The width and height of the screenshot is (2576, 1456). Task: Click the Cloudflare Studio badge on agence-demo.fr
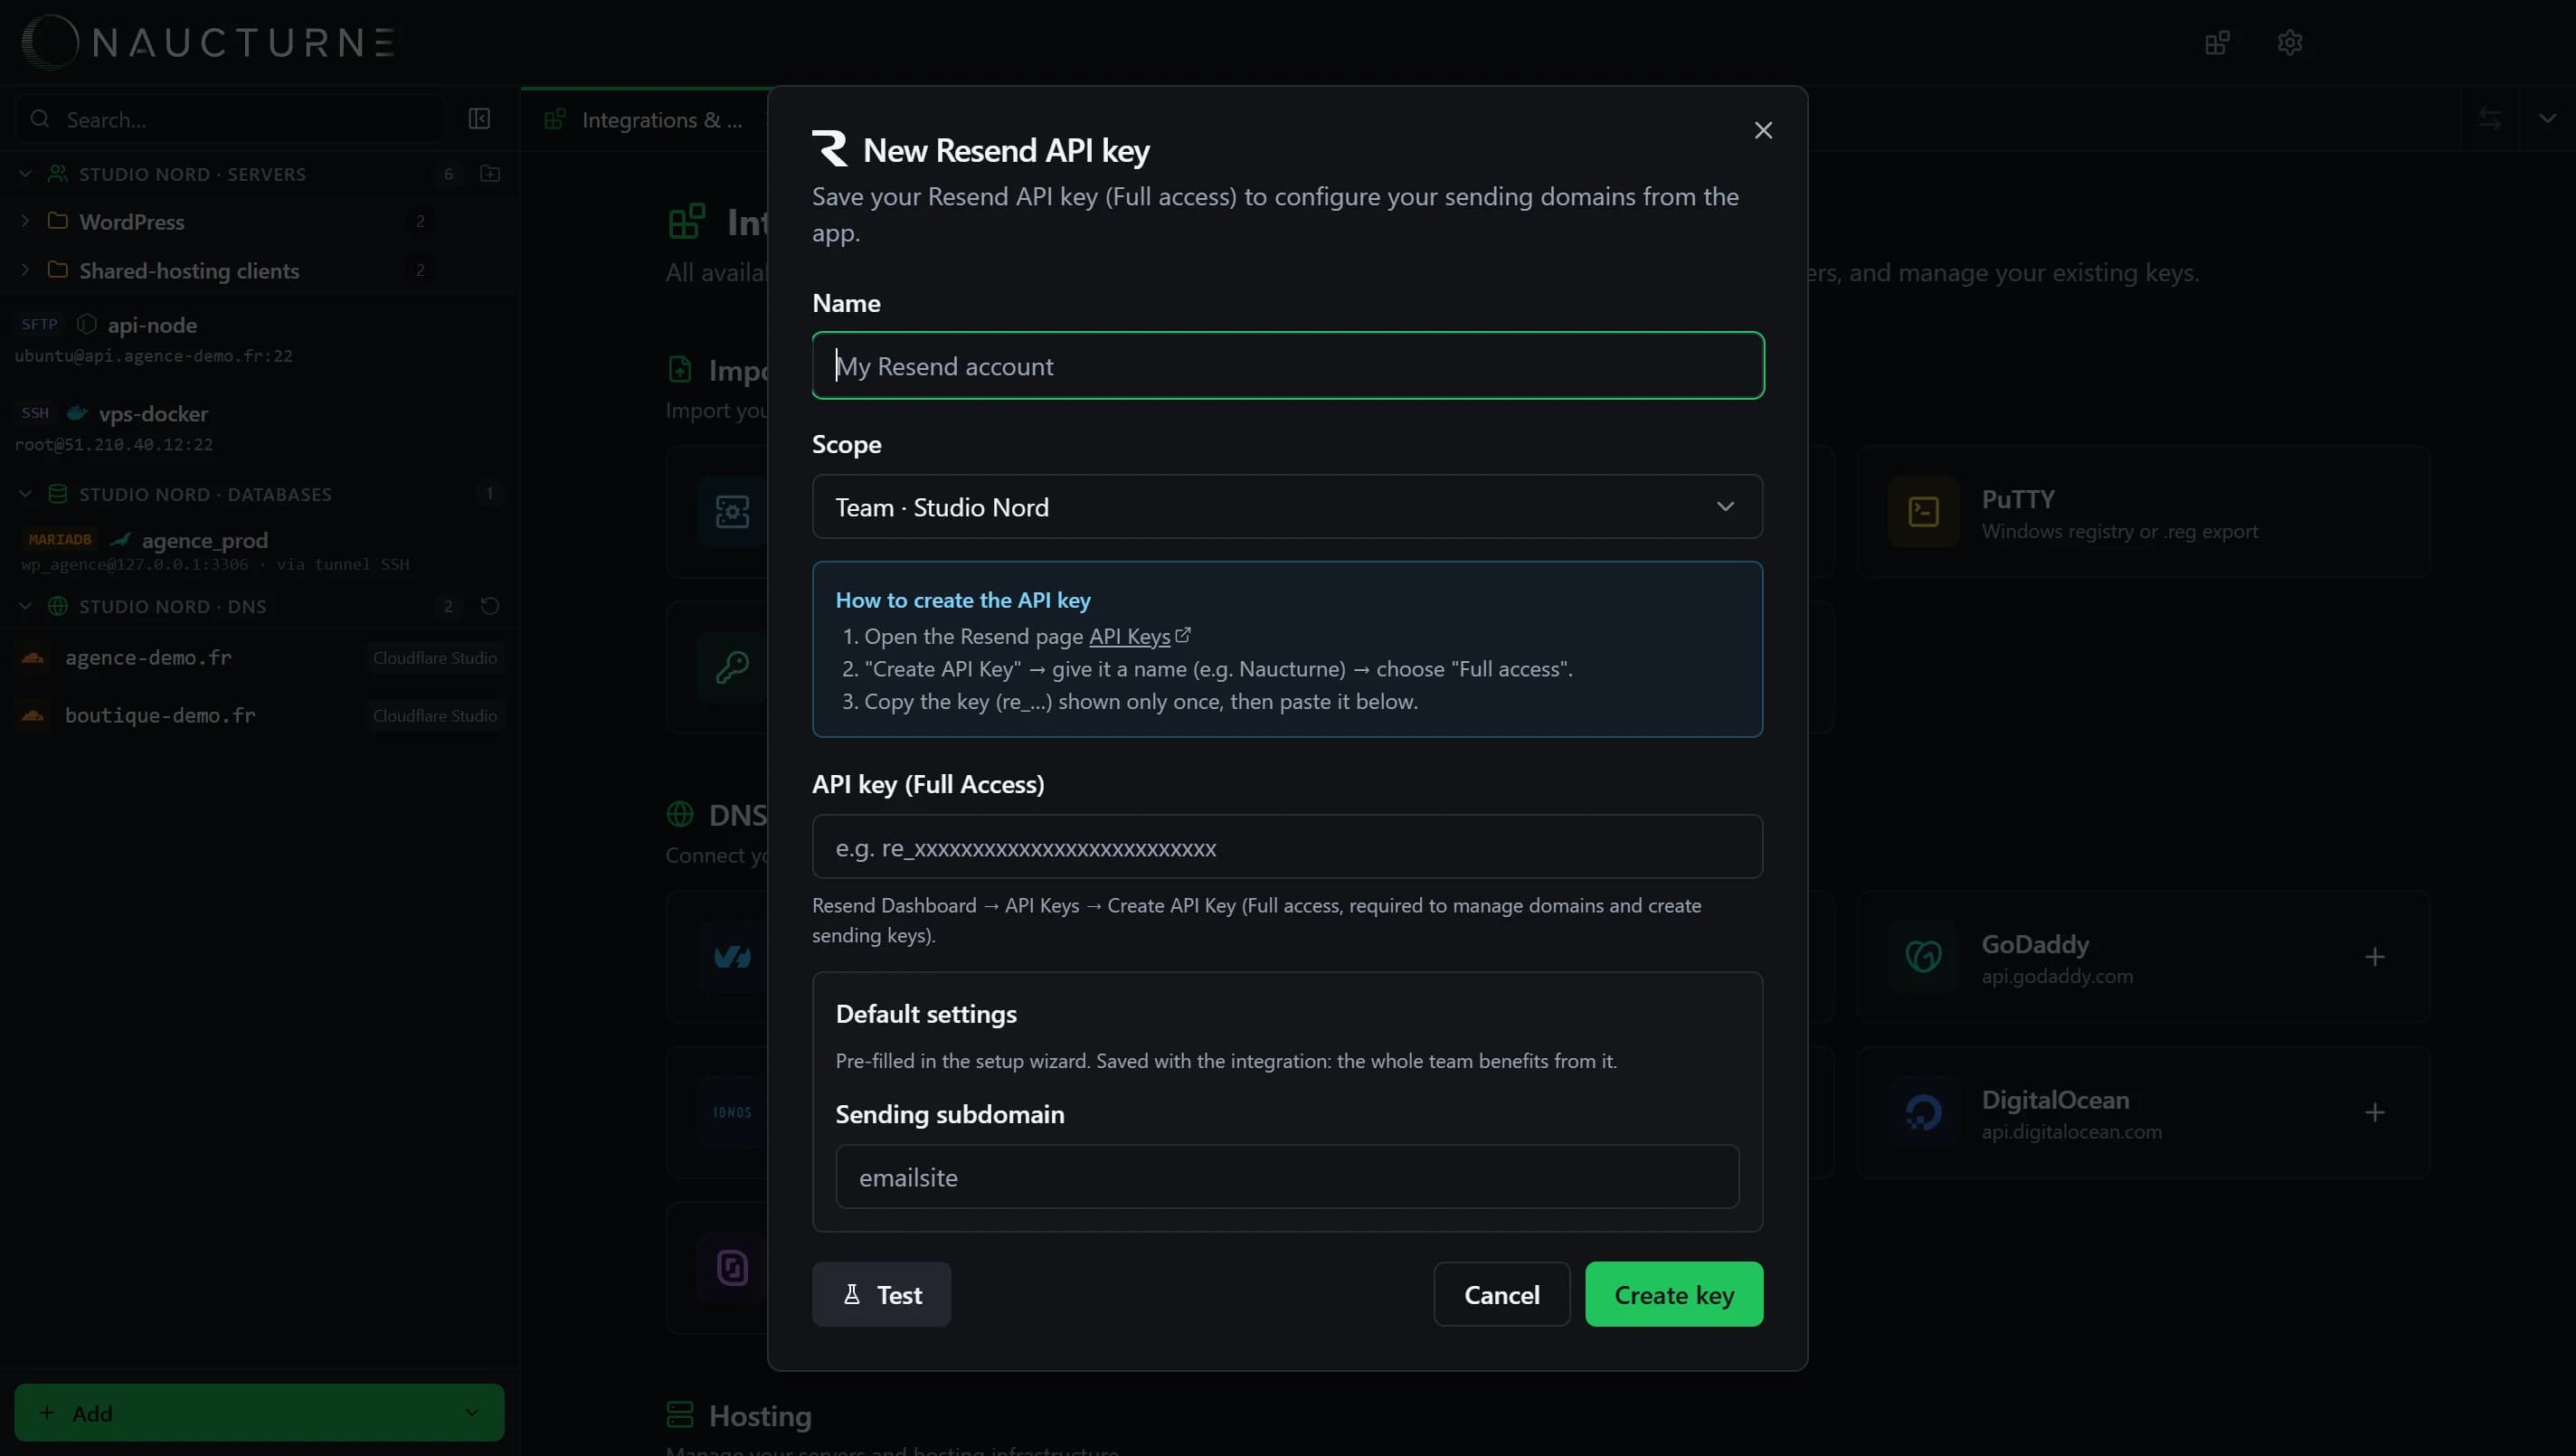[435, 658]
